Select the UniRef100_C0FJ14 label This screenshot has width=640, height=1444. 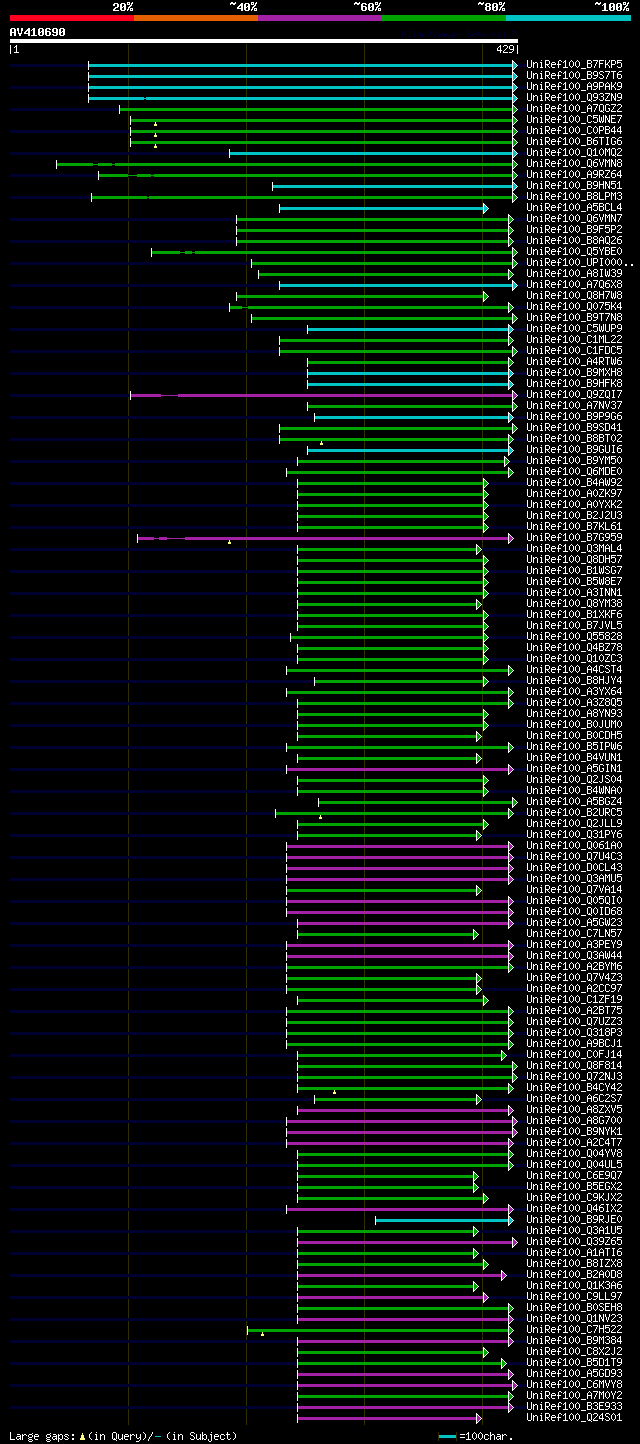pos(574,1055)
